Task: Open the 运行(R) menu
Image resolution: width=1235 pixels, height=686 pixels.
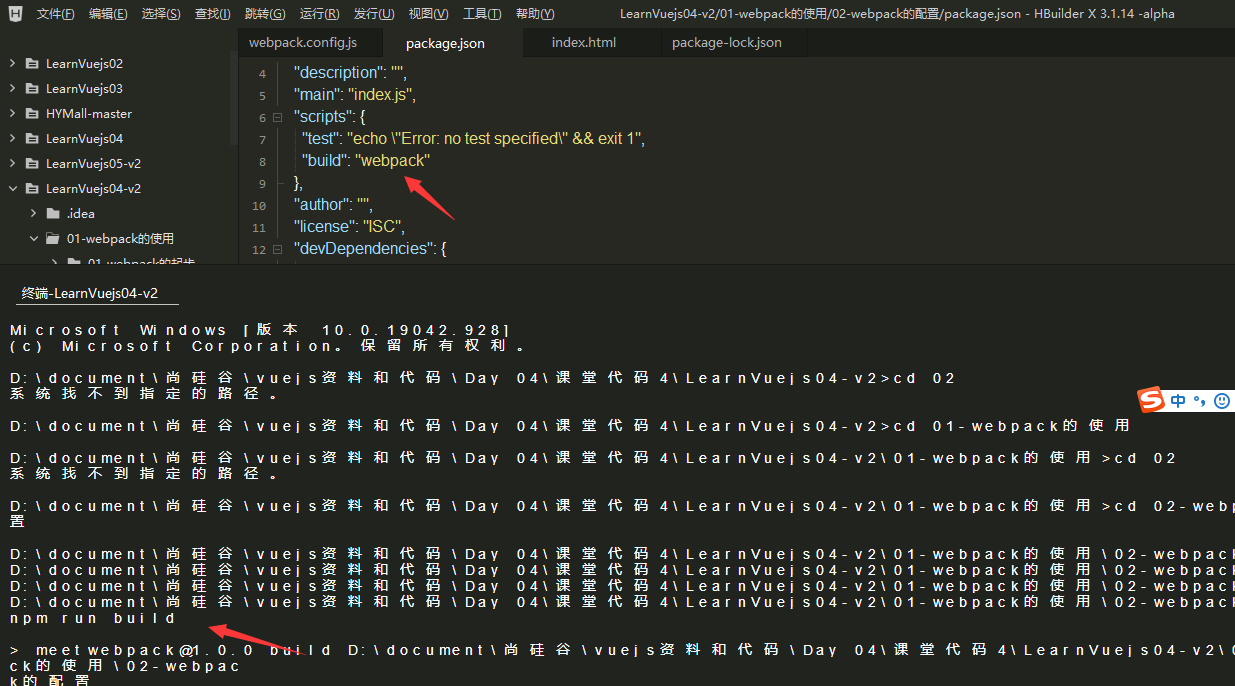Action: 319,14
